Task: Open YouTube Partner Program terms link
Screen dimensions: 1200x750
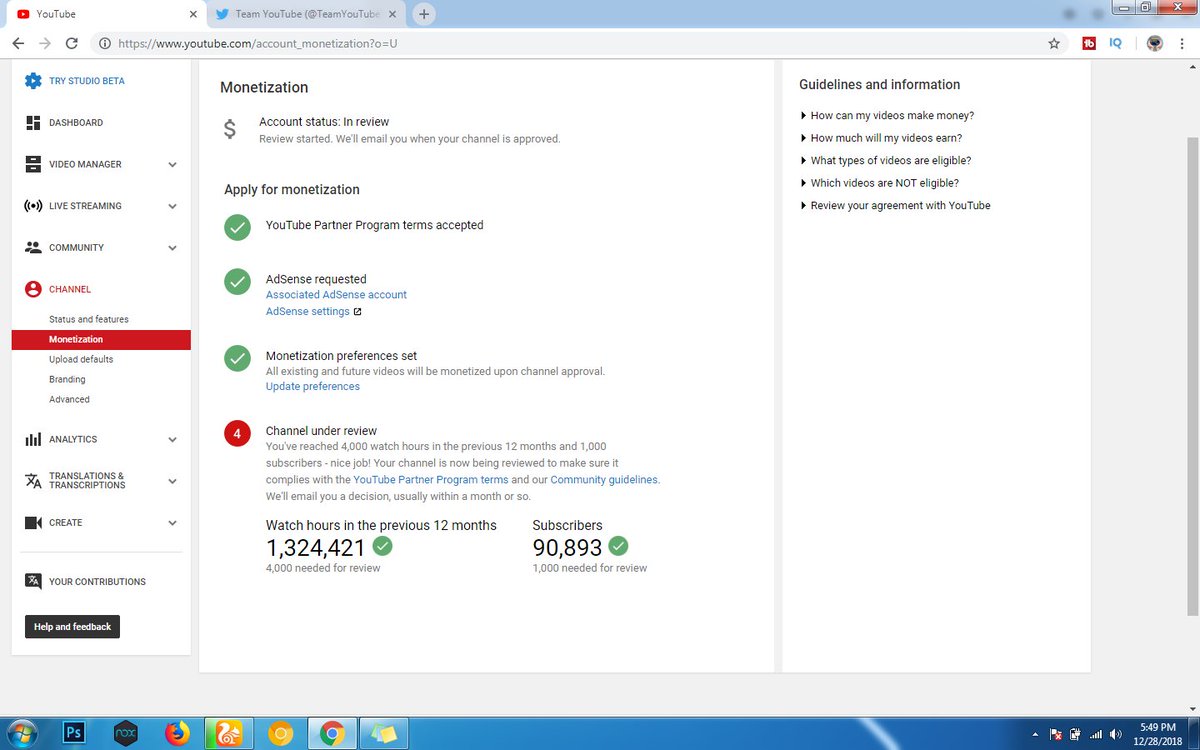Action: pyautogui.click(x=431, y=480)
